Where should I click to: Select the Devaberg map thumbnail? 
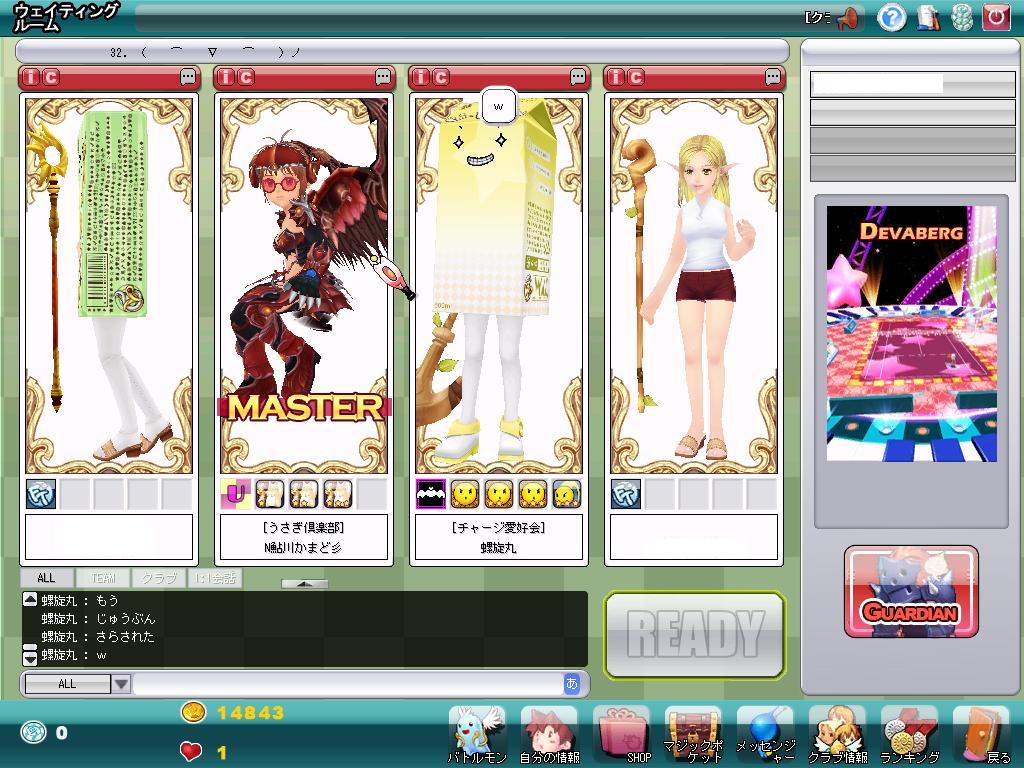click(x=911, y=334)
